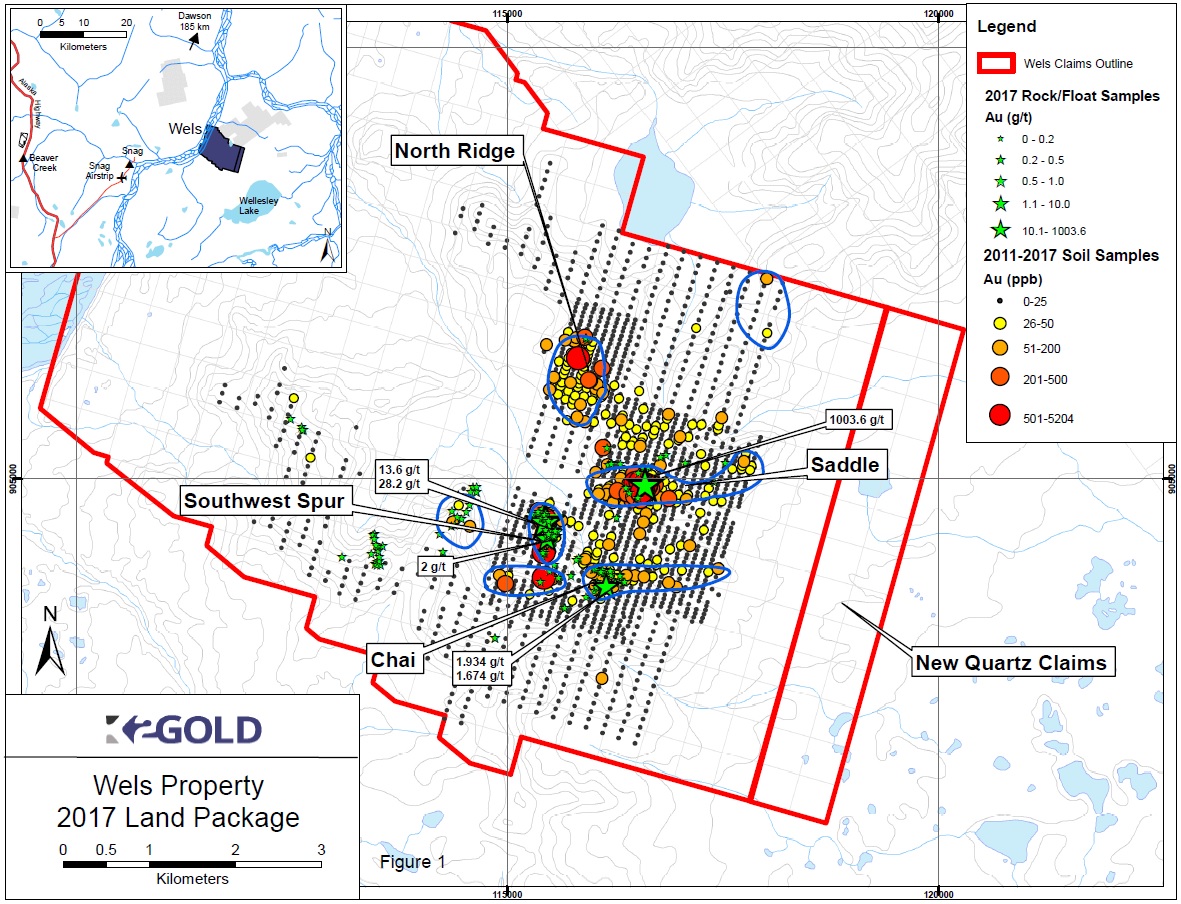Image resolution: width=1181 pixels, height=904 pixels.
Task: Select the 1.934 g/t and 1.674 g/t label box
Action: [480, 669]
